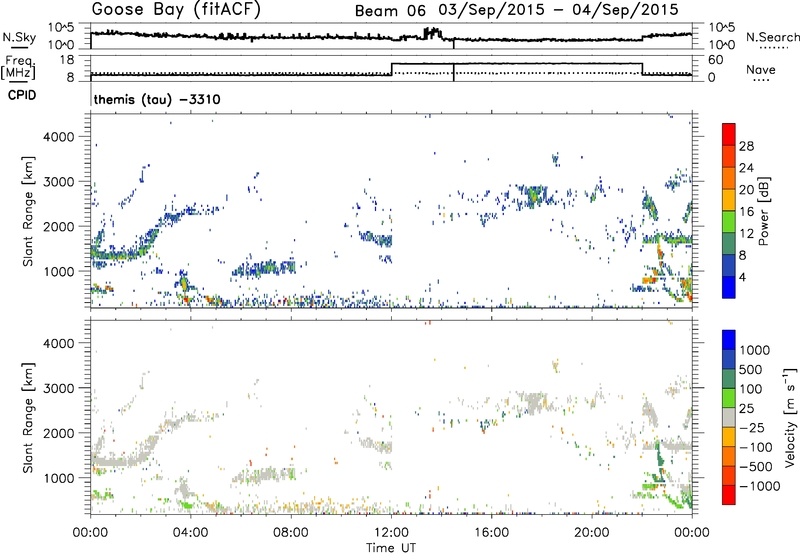Click the "16" label on power colorbar
Image resolution: width=800 pixels, height=554 pixels.
[746, 212]
